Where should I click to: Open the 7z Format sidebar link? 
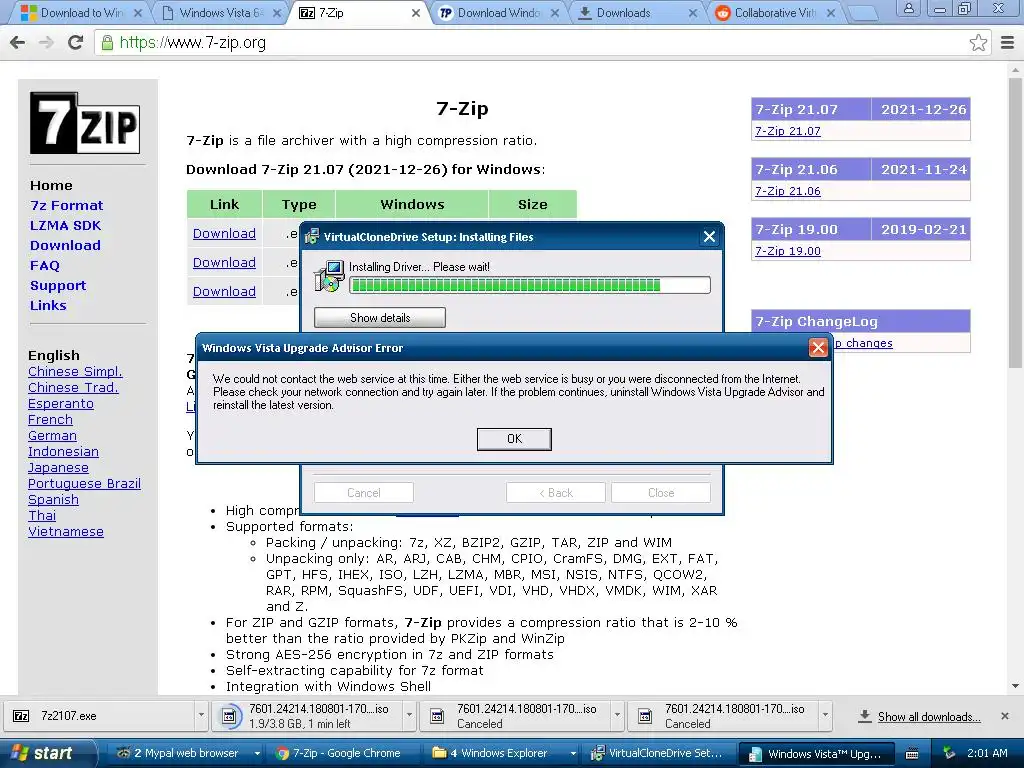click(67, 205)
